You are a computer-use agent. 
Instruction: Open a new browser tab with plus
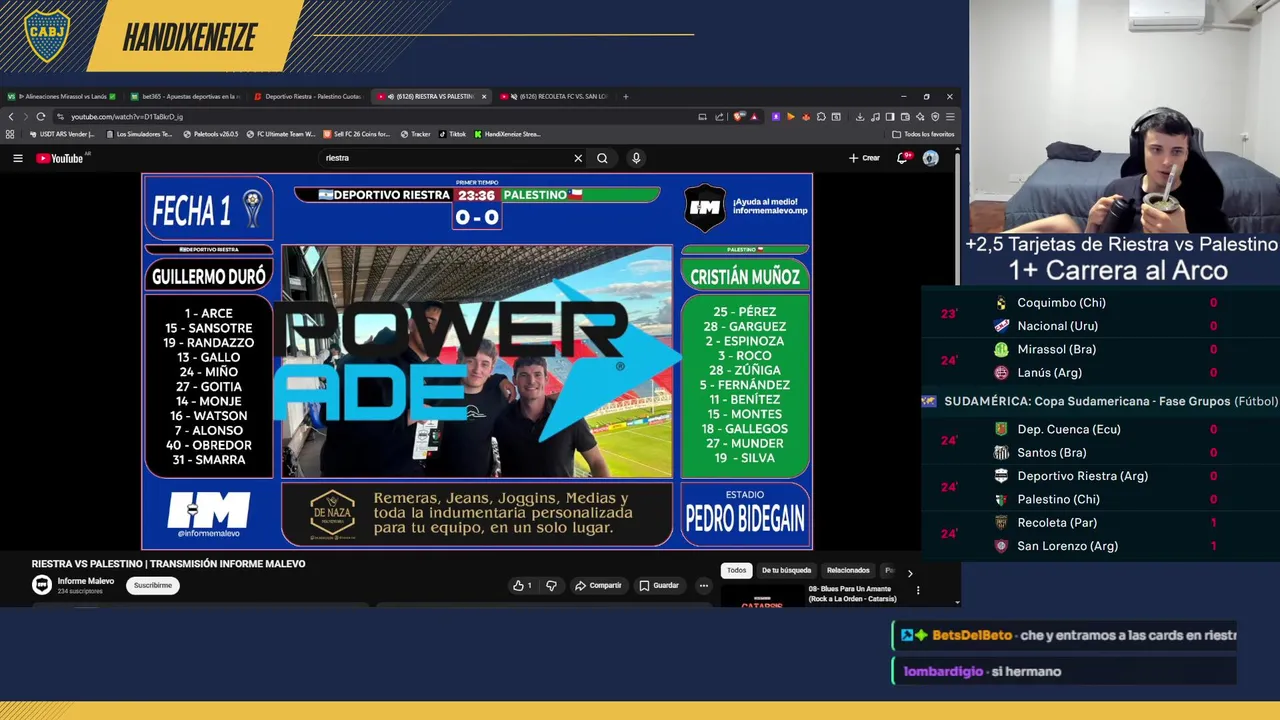pos(626,97)
